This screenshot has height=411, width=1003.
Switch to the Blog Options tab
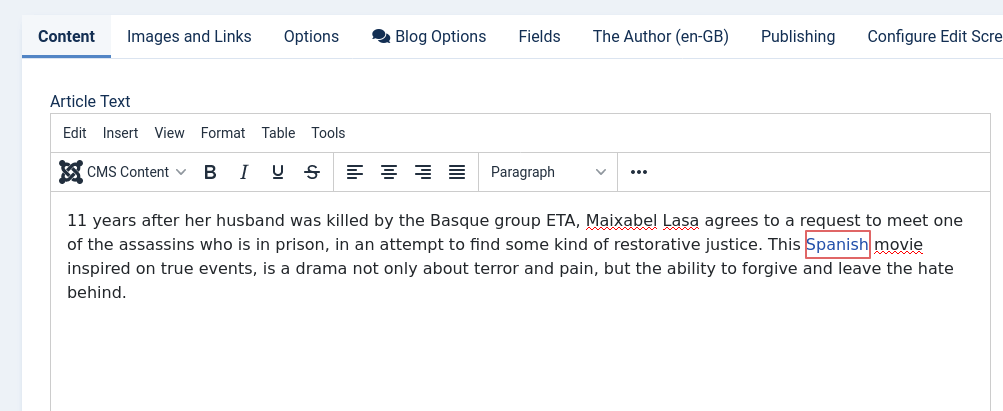pyautogui.click(x=429, y=36)
